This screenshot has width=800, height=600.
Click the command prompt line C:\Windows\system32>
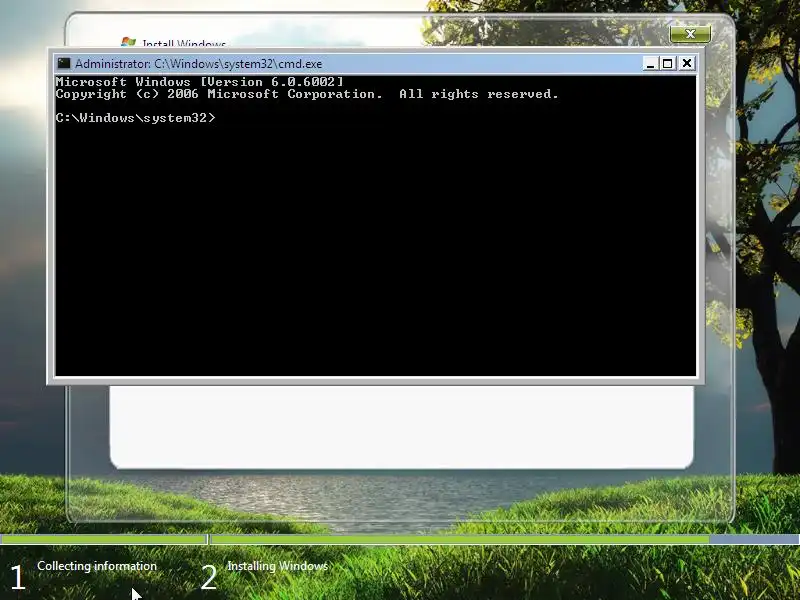[135, 118]
